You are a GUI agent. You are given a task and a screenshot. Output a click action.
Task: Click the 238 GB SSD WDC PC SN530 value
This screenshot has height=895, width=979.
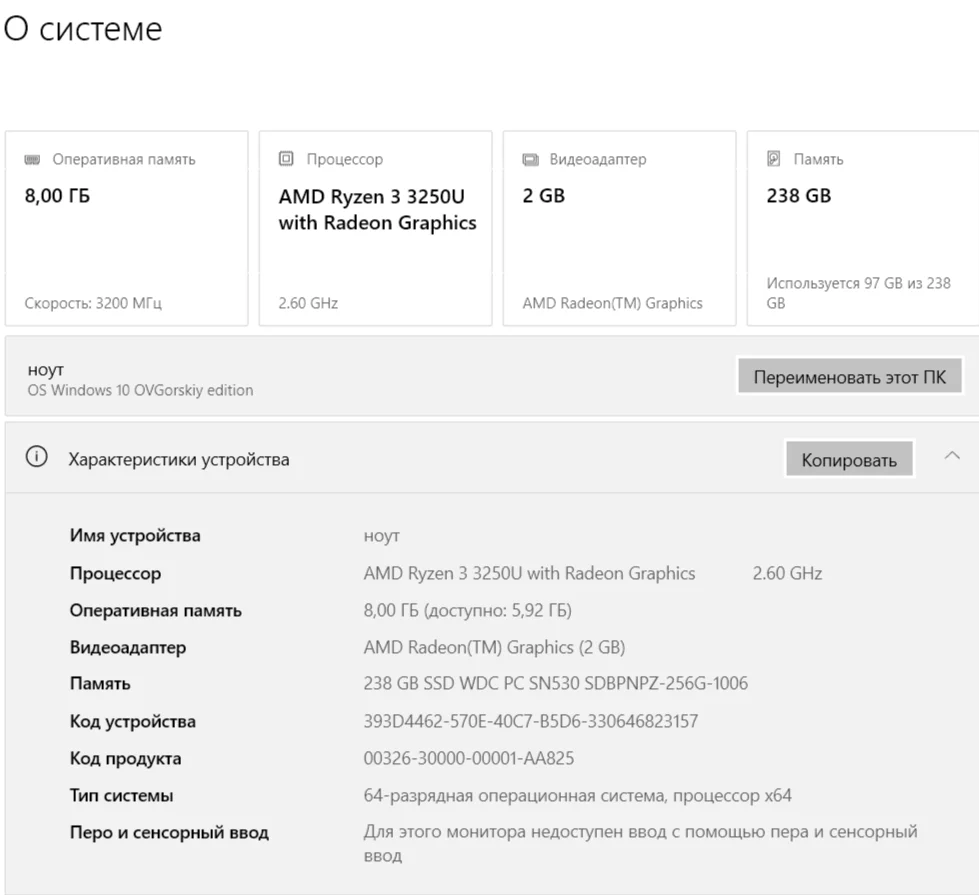[556, 683]
